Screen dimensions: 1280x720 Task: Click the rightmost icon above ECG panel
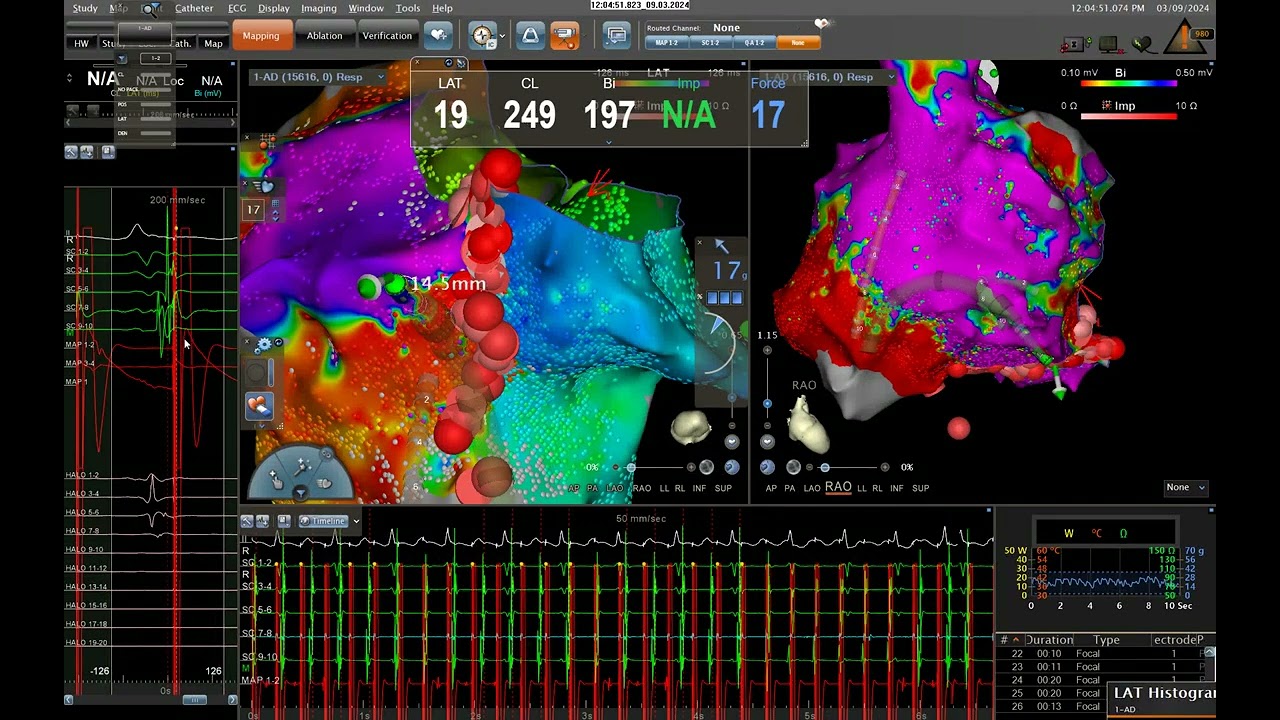point(284,521)
